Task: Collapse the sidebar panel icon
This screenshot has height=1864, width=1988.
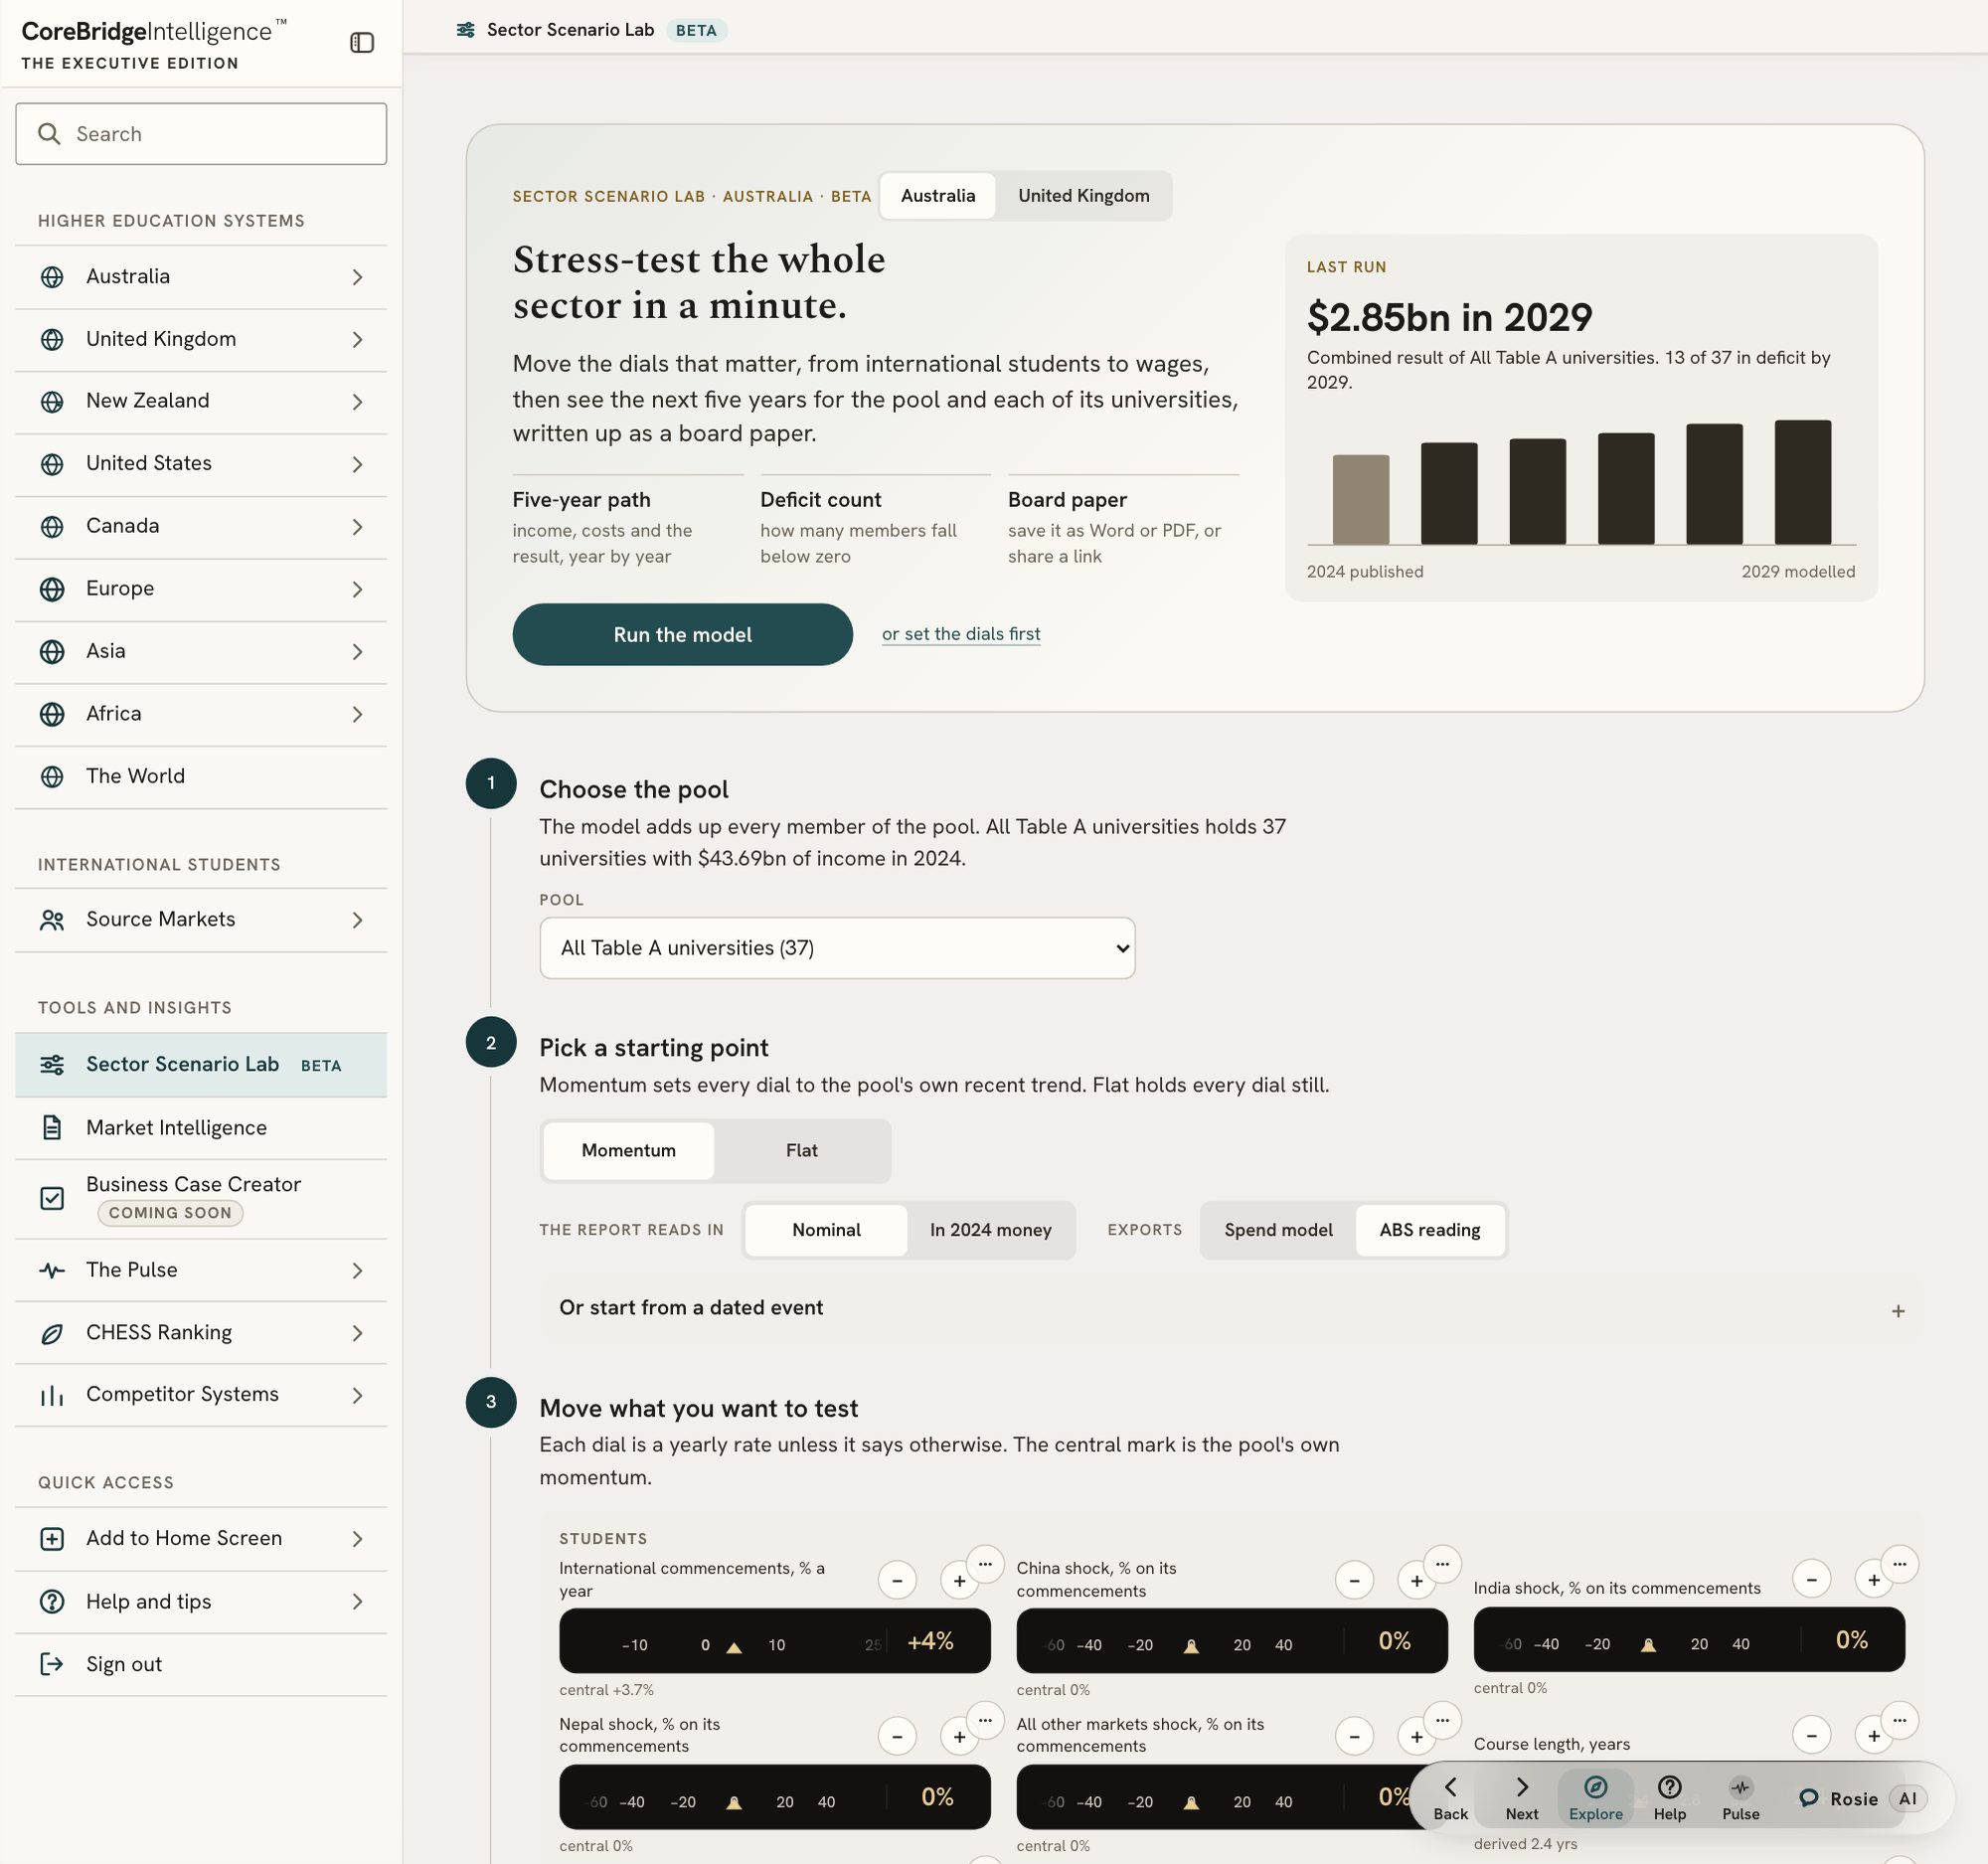Action: tap(362, 43)
